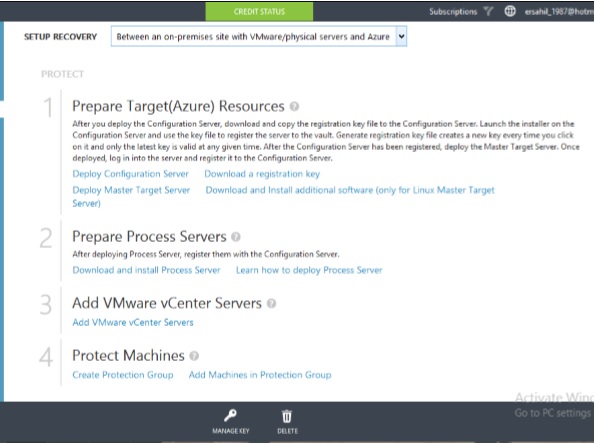This screenshot has height=443, width=595.
Task: Open the Subscriptions menu
Action: 453,12
